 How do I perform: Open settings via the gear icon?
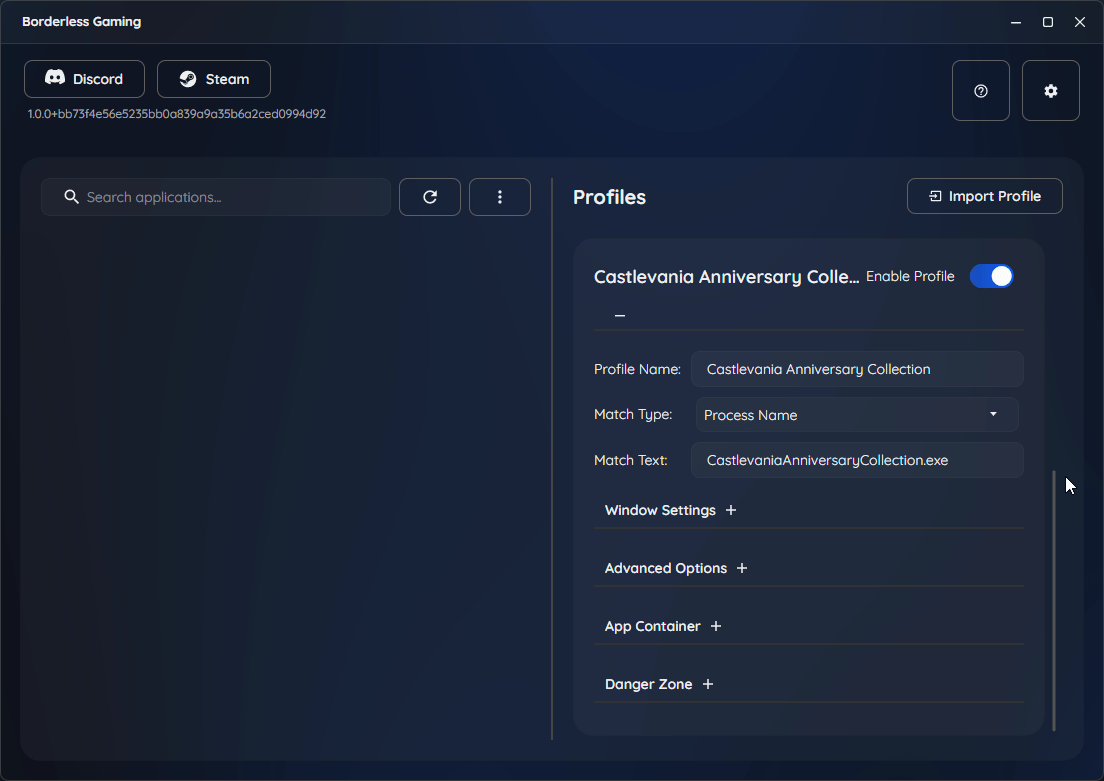click(x=1050, y=91)
